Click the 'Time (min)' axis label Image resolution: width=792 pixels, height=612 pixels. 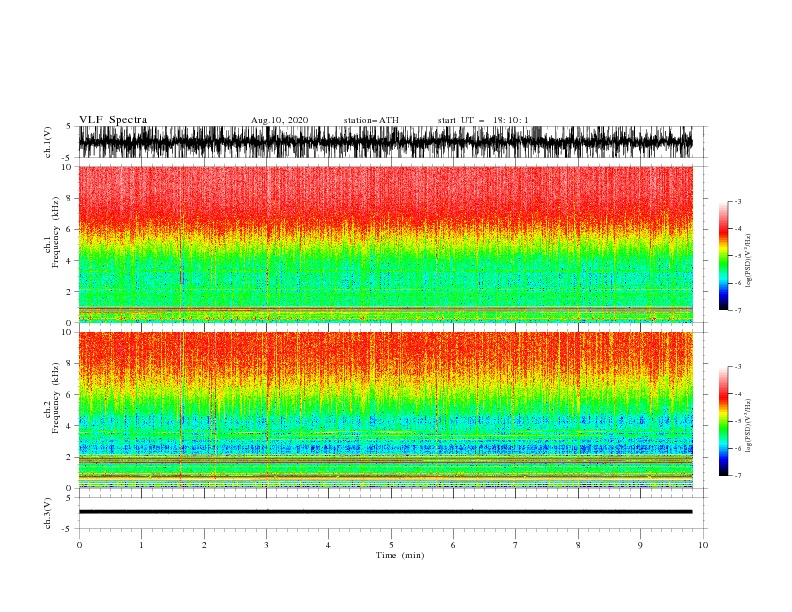point(400,555)
